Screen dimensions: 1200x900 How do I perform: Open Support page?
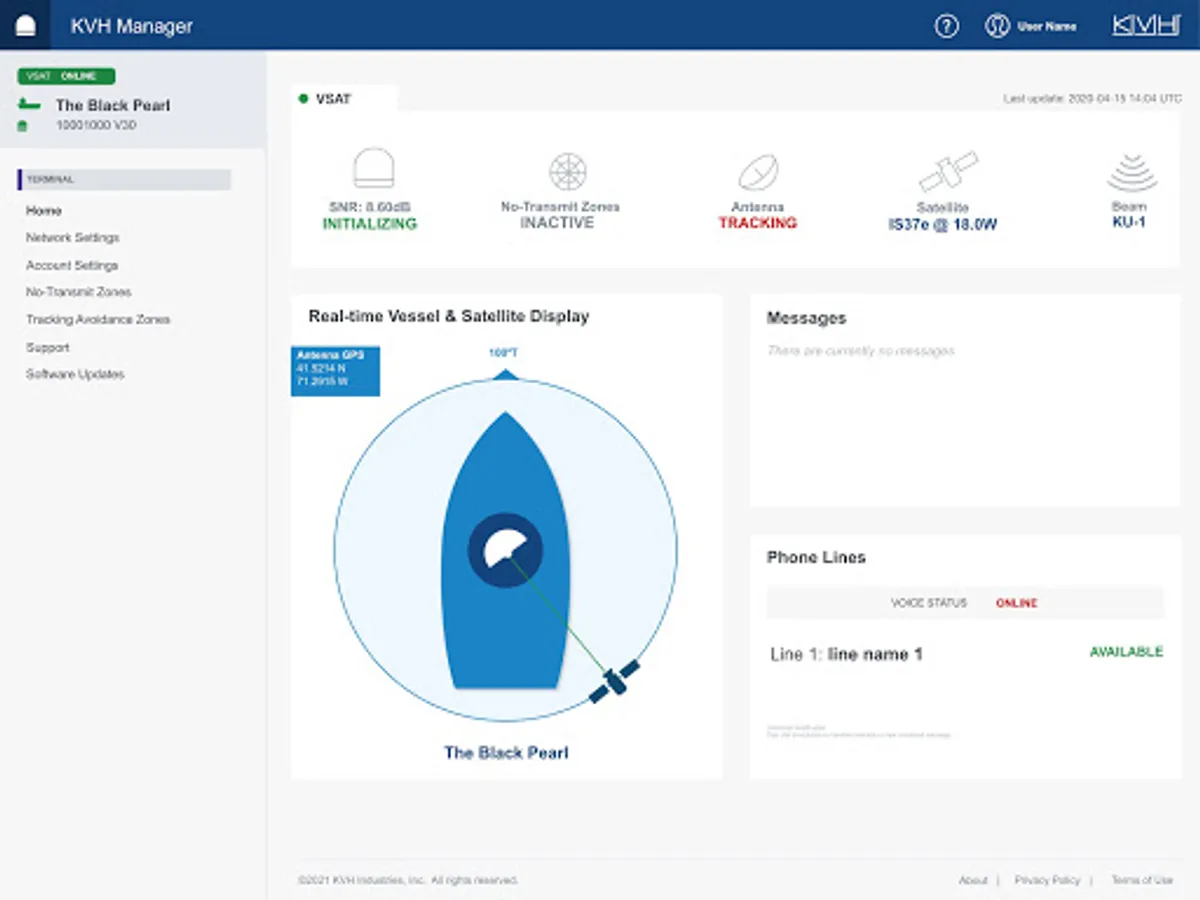point(48,348)
